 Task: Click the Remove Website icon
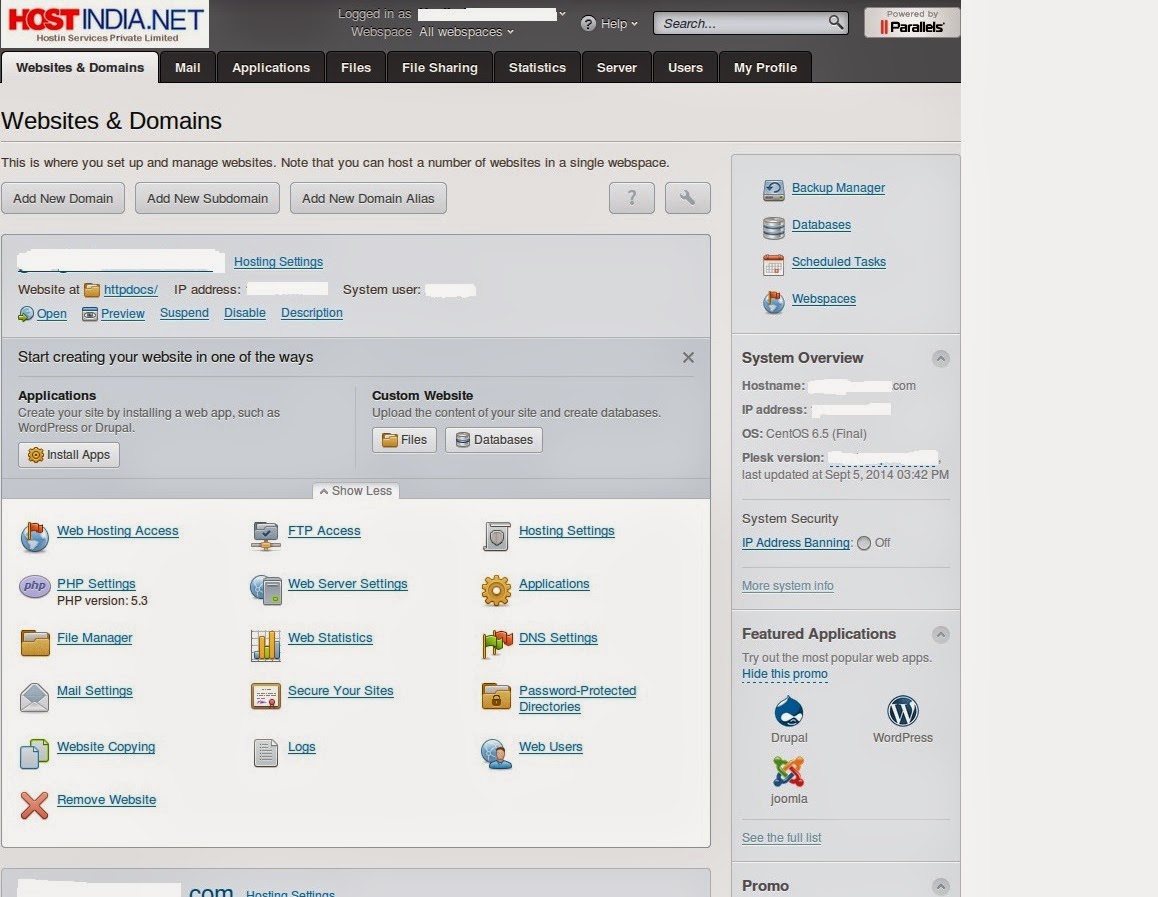pos(34,805)
